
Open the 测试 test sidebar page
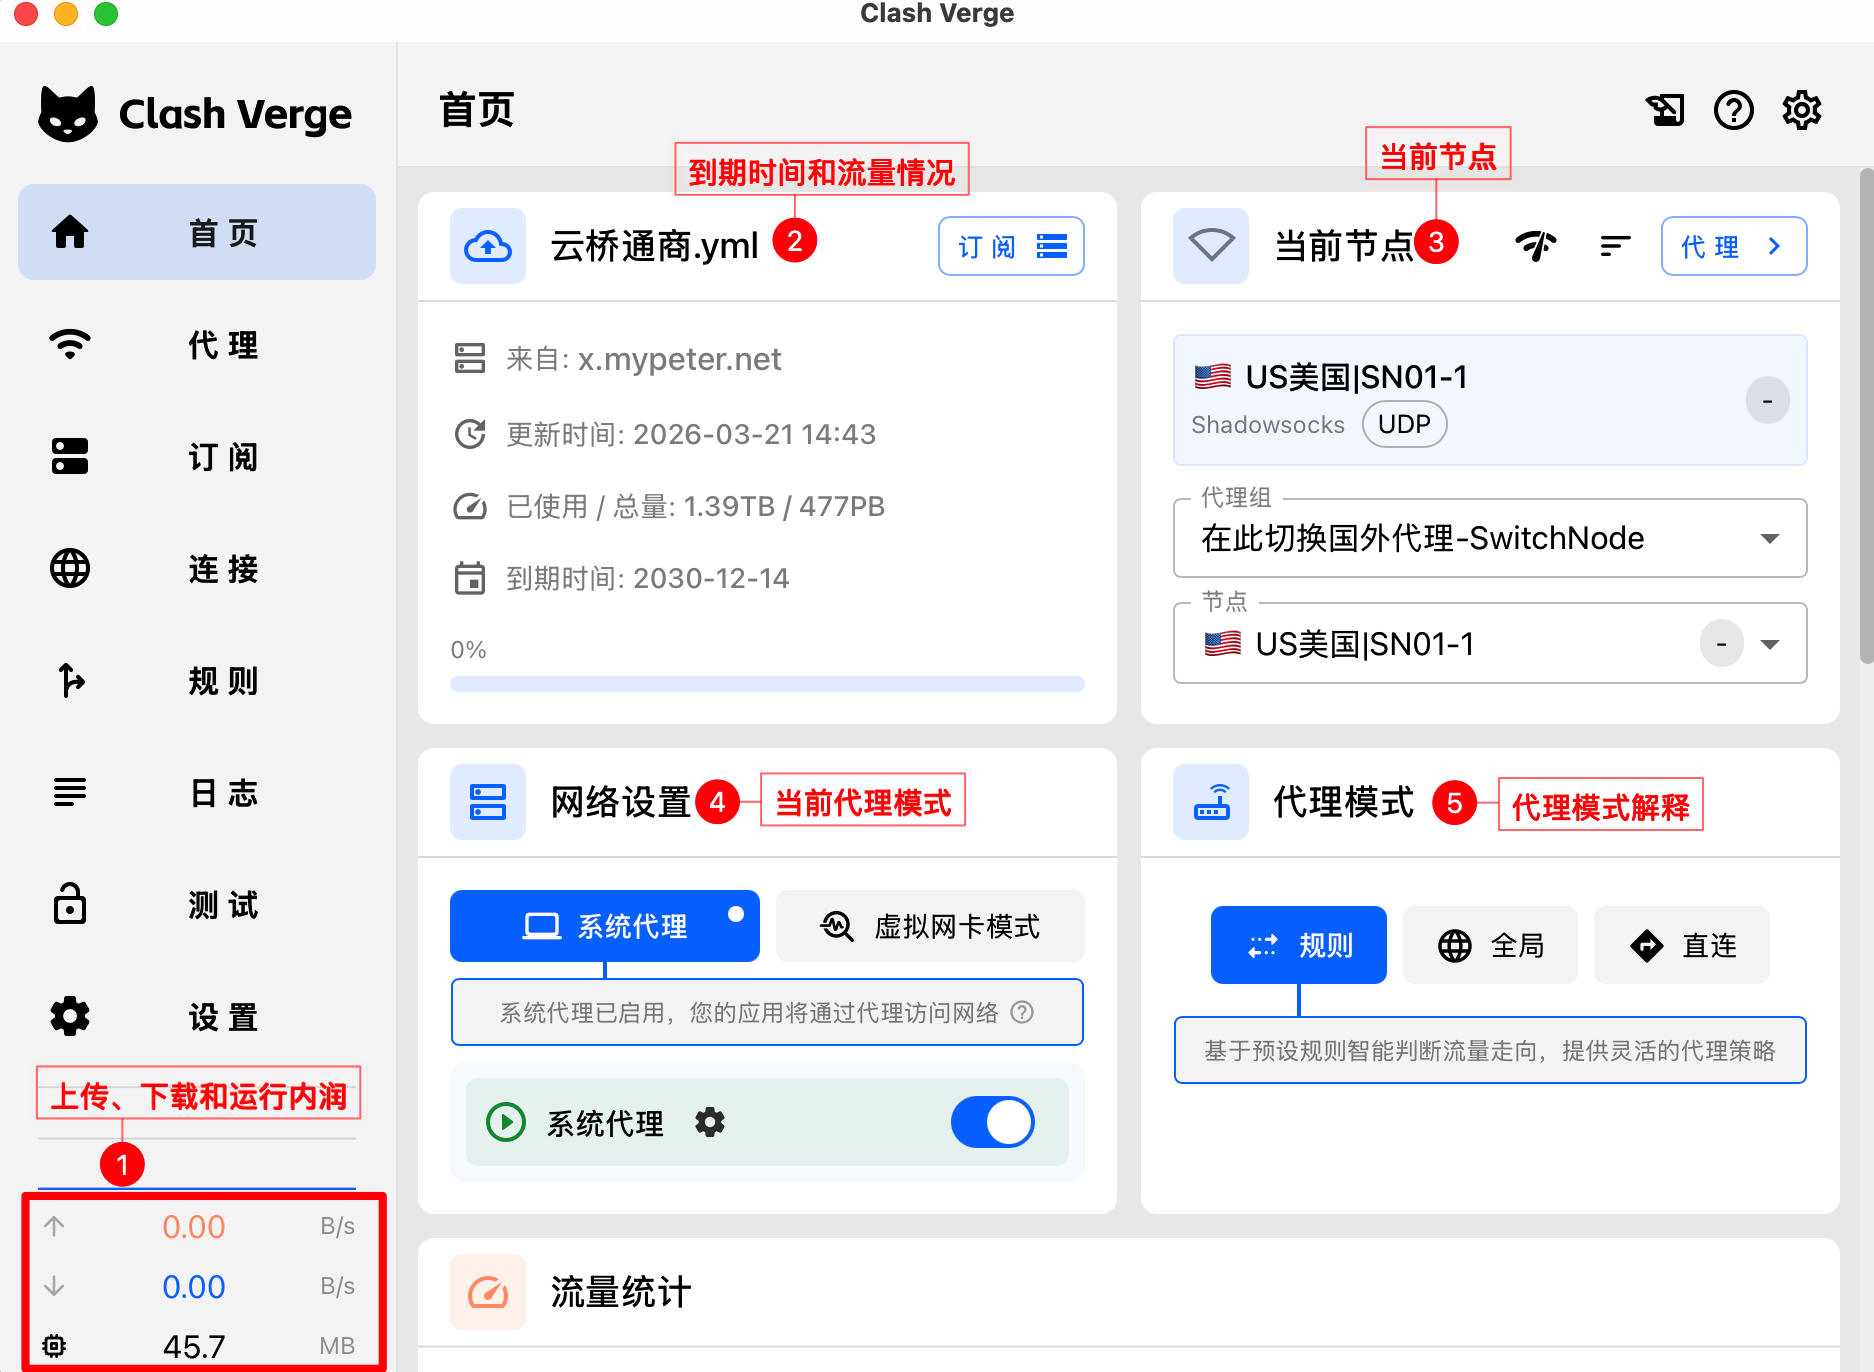click(197, 904)
